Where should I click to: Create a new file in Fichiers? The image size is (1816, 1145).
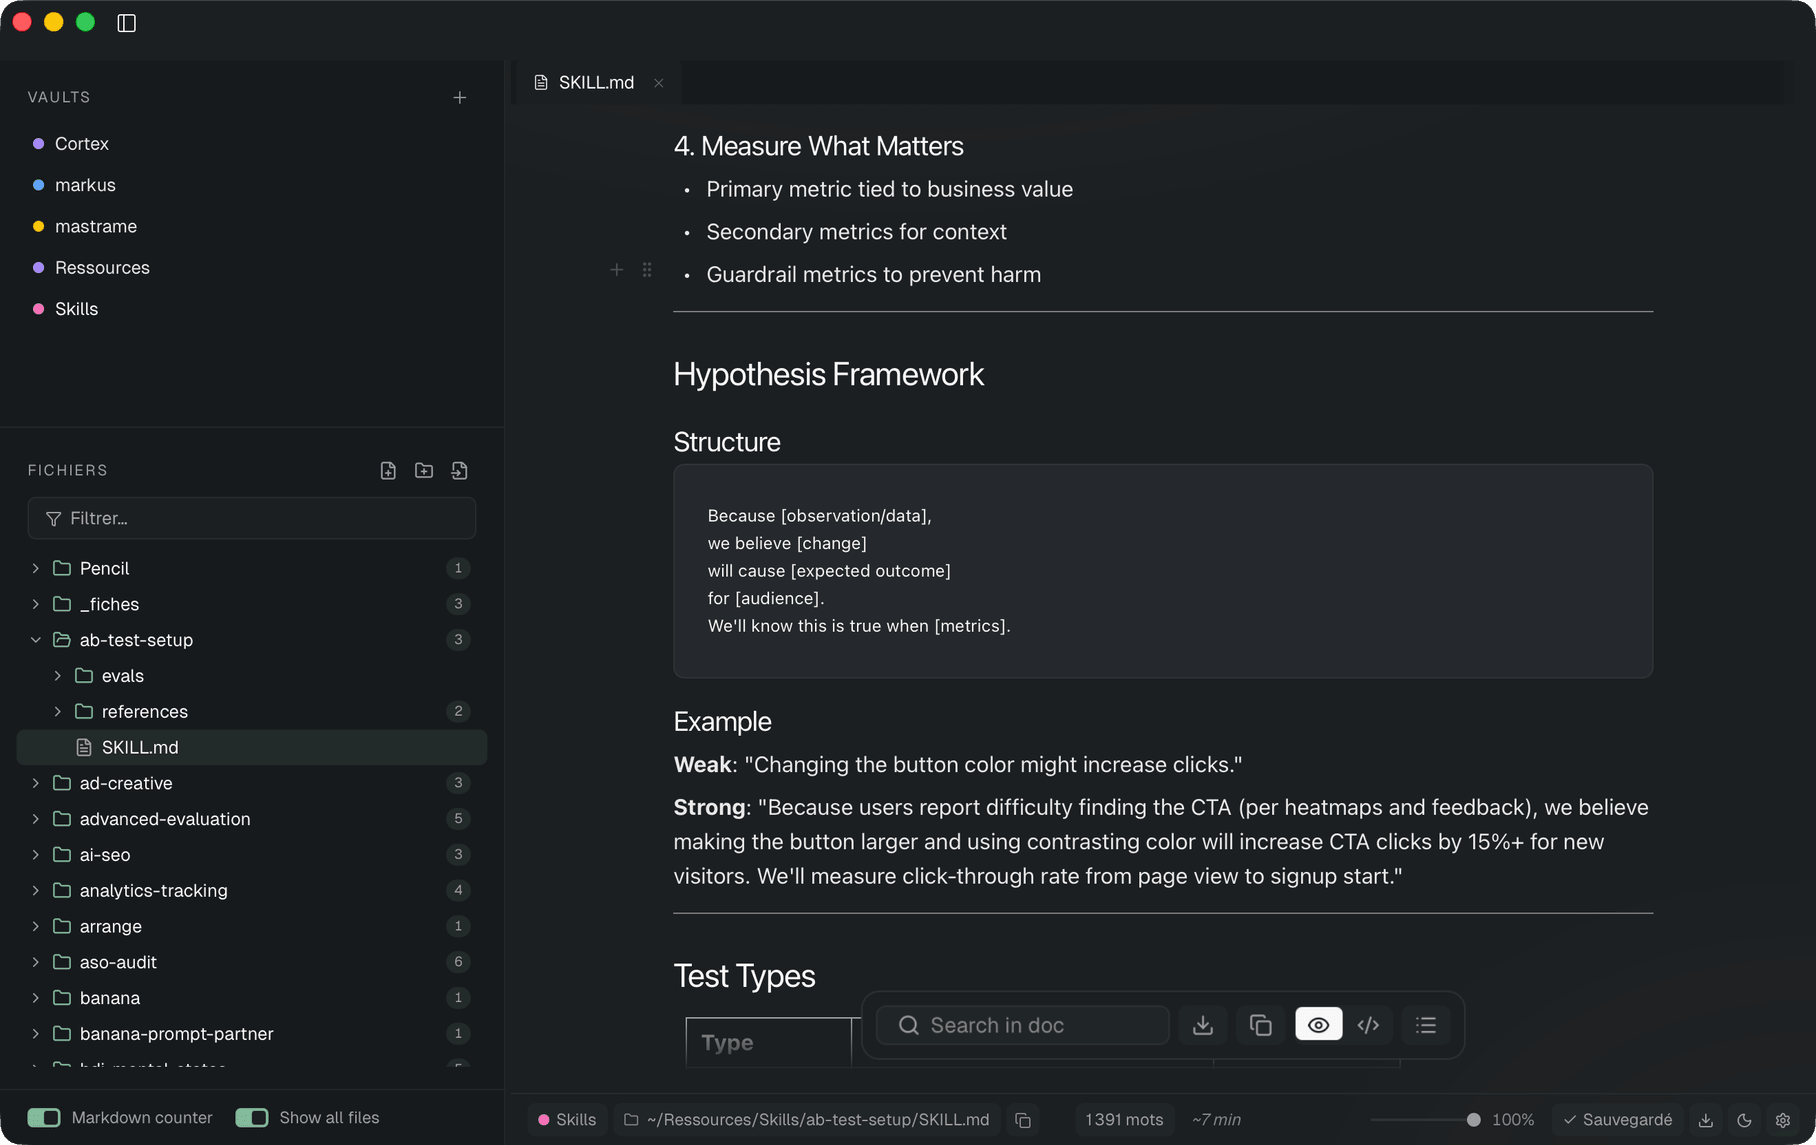[x=388, y=470]
